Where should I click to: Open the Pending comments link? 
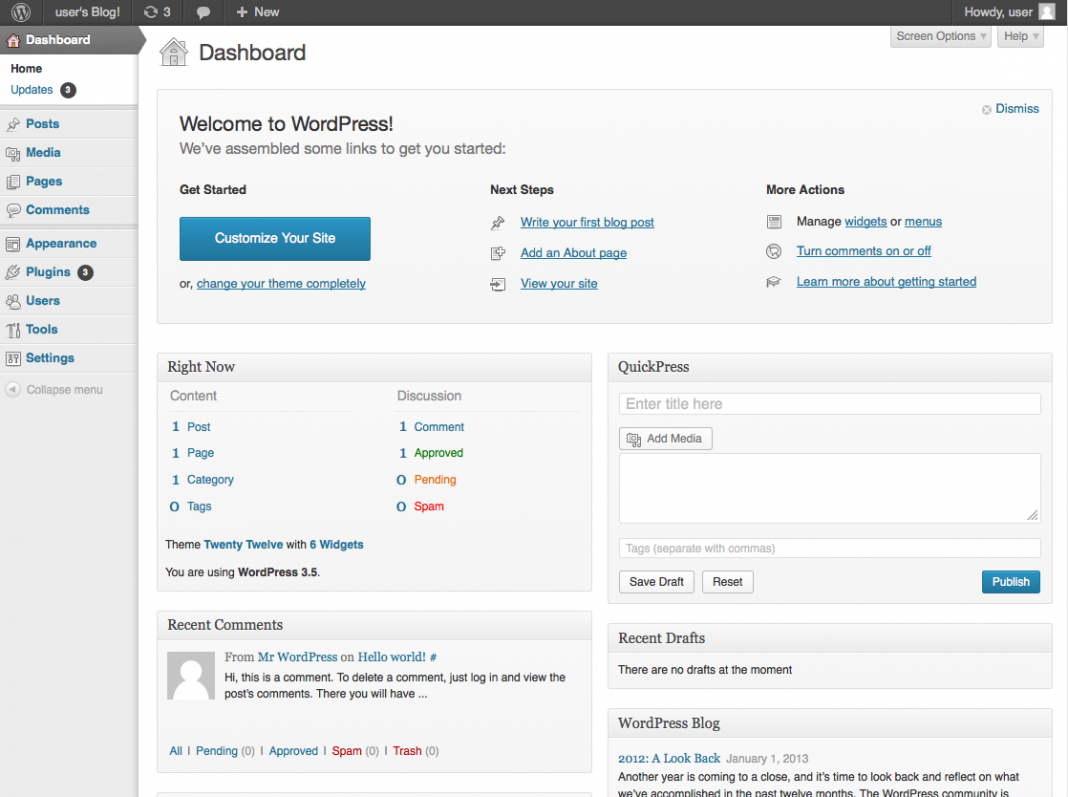(x=435, y=480)
